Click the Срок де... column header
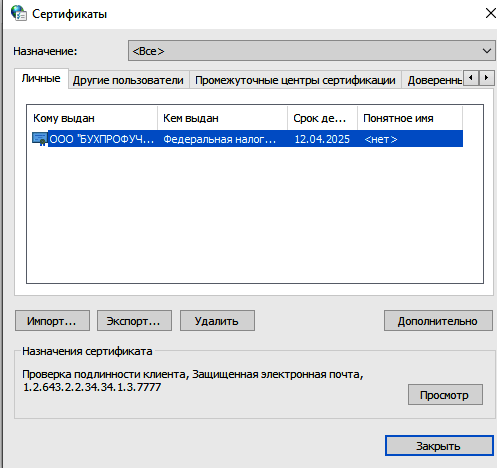The image size is (497, 468). [x=322, y=118]
